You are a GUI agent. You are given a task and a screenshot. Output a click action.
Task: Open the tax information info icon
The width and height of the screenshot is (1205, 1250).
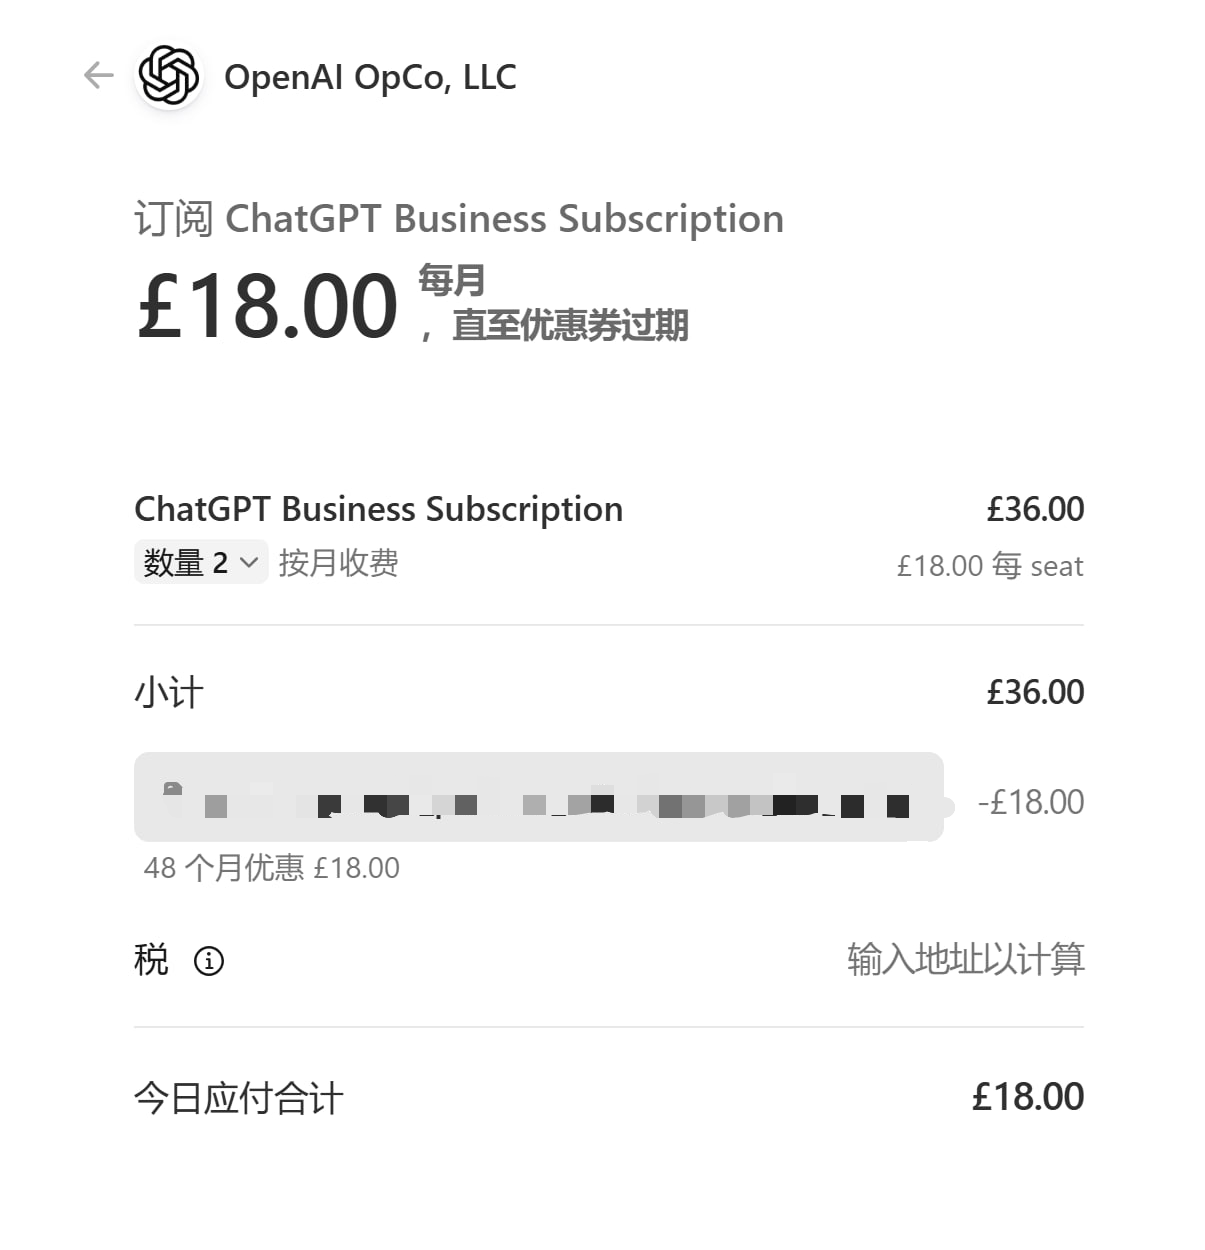208,961
